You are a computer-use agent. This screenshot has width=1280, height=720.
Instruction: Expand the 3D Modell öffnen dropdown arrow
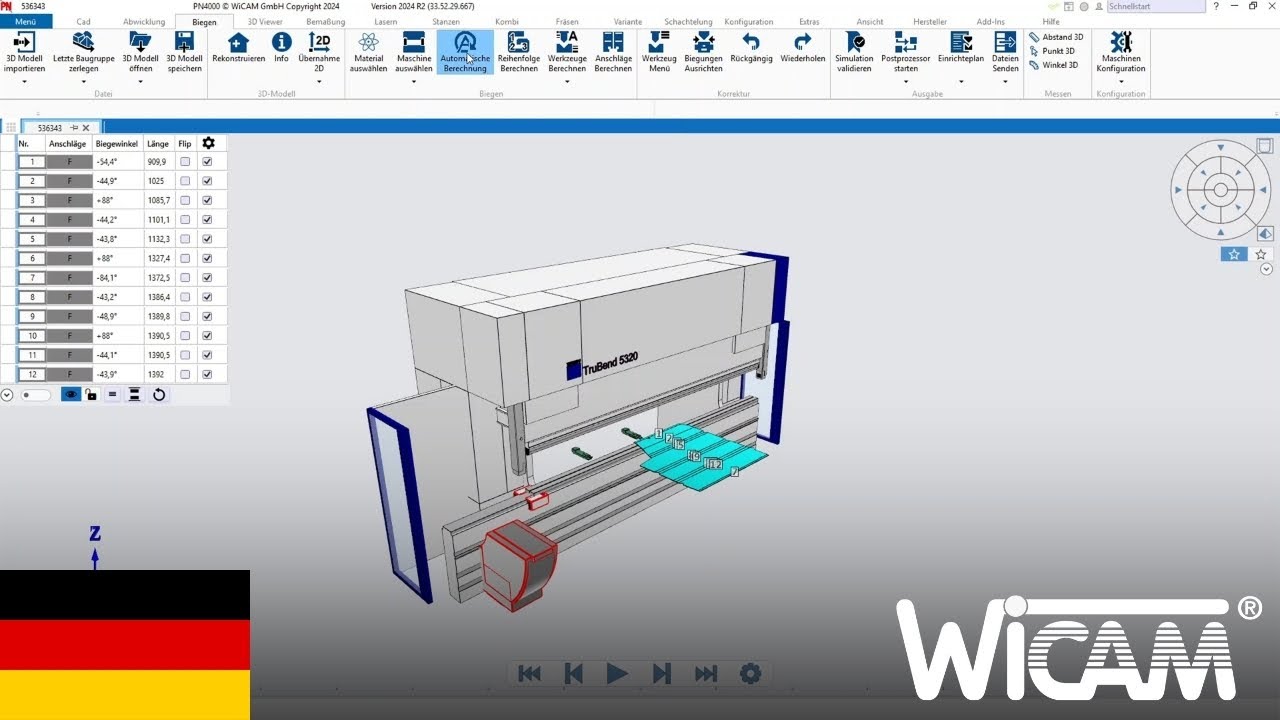tap(140, 82)
